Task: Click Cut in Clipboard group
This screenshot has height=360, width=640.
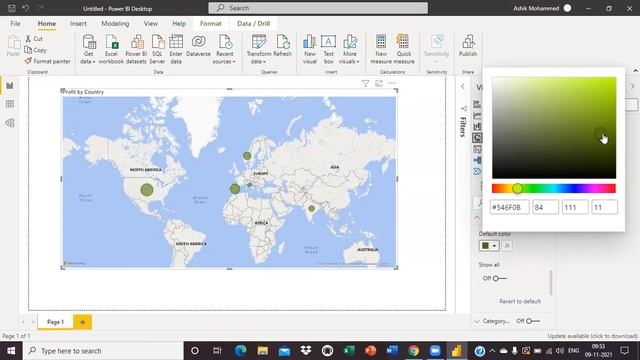Action: [x=34, y=39]
